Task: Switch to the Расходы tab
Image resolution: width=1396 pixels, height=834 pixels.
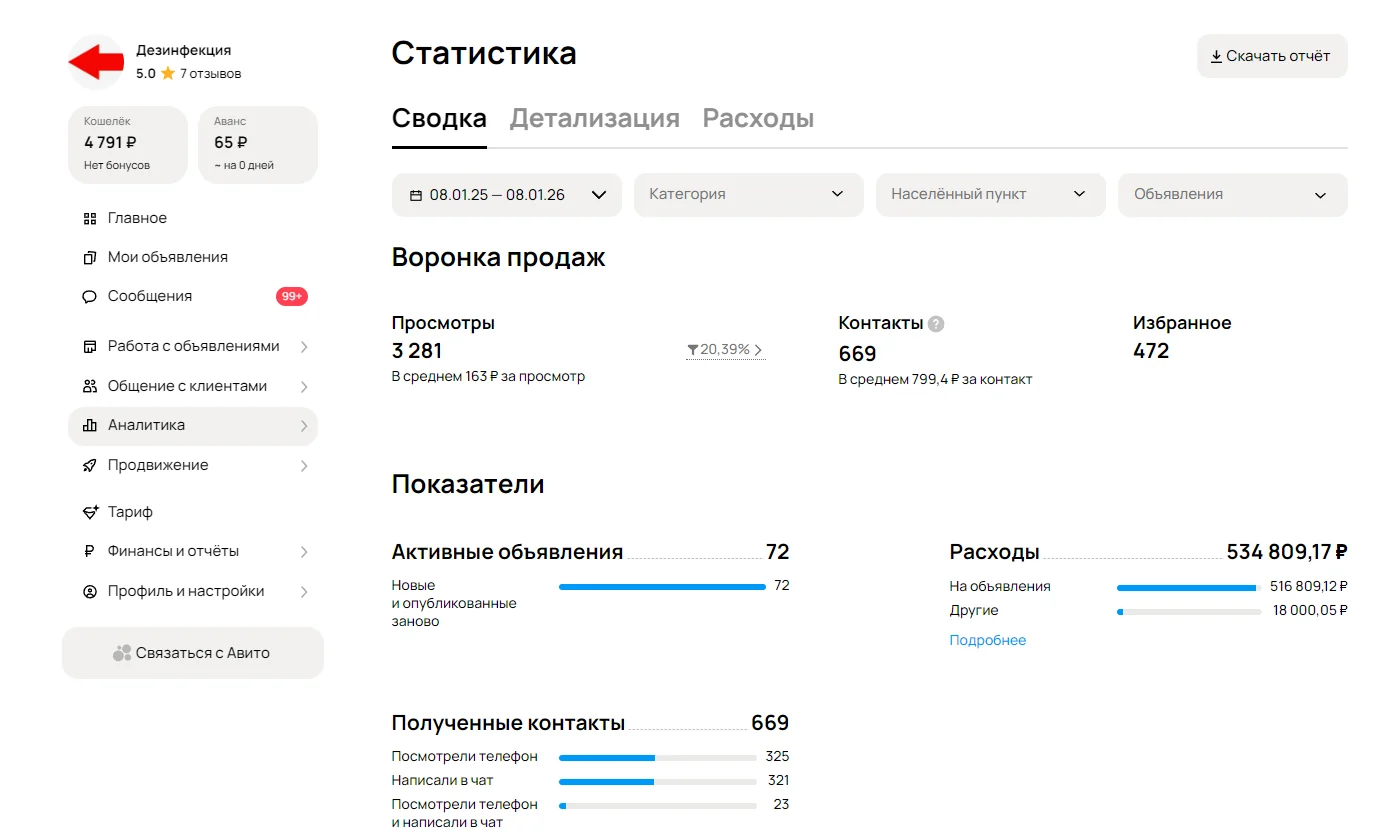Action: [758, 118]
